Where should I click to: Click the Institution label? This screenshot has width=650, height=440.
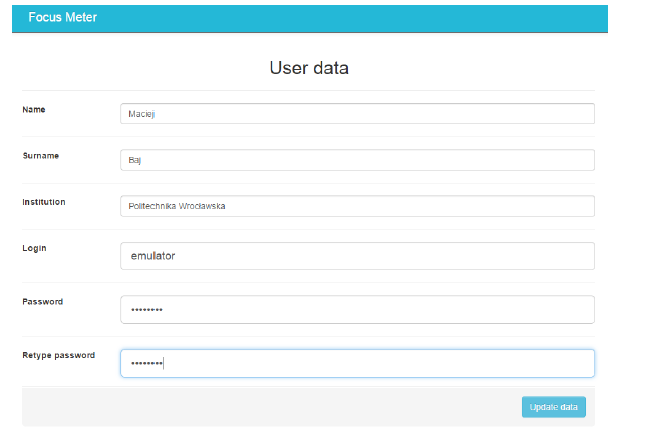(44, 202)
